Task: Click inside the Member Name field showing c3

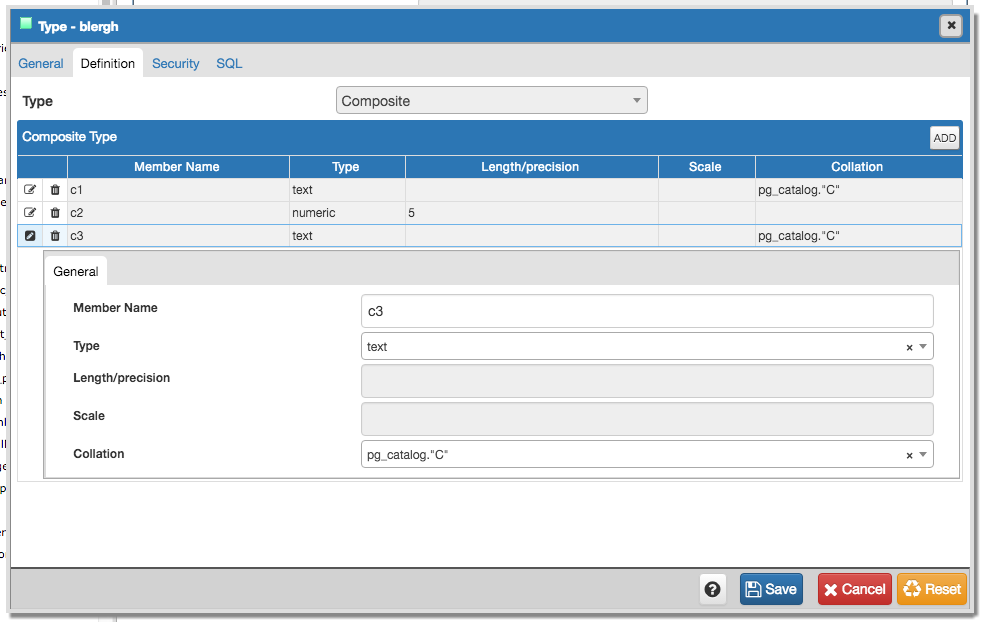Action: pos(646,310)
